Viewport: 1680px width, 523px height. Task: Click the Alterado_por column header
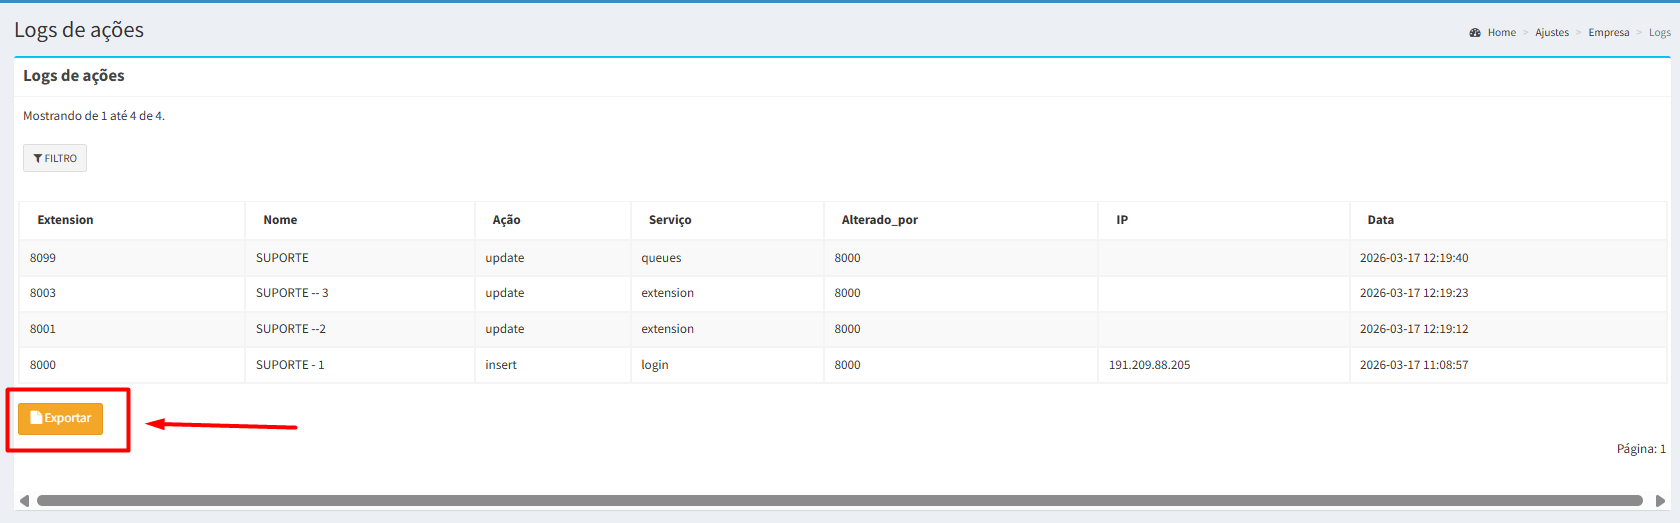879,220
